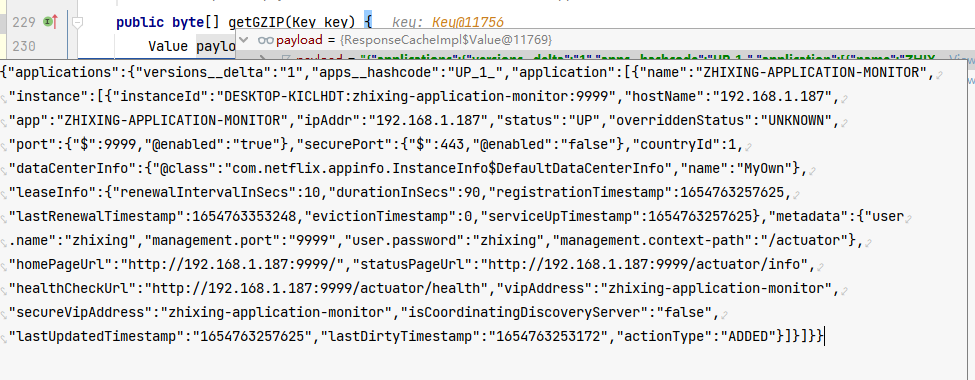Click the soft-wrap icon after ZHIXING-APPLICATION-MONITOR line
This screenshot has width=975, height=380.
pos(938,75)
